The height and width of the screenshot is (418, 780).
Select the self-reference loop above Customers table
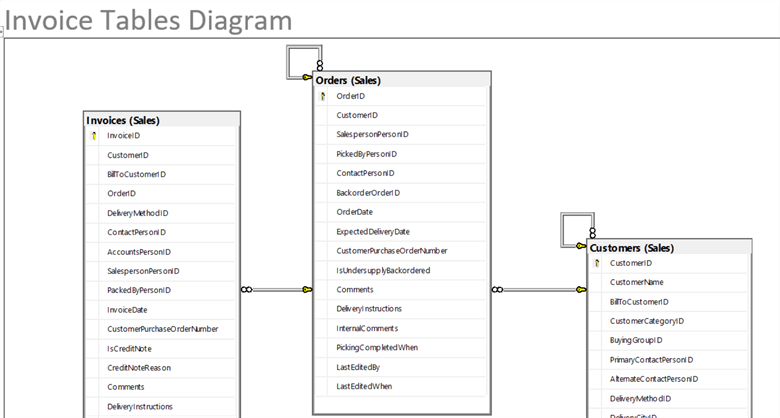pyautogui.click(x=576, y=229)
